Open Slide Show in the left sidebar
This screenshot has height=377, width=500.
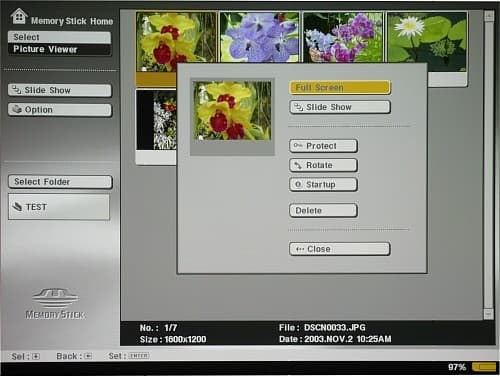coord(60,90)
